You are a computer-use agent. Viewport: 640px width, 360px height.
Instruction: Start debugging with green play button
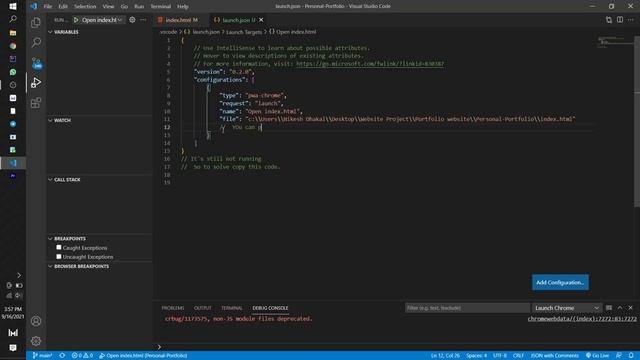coord(76,20)
